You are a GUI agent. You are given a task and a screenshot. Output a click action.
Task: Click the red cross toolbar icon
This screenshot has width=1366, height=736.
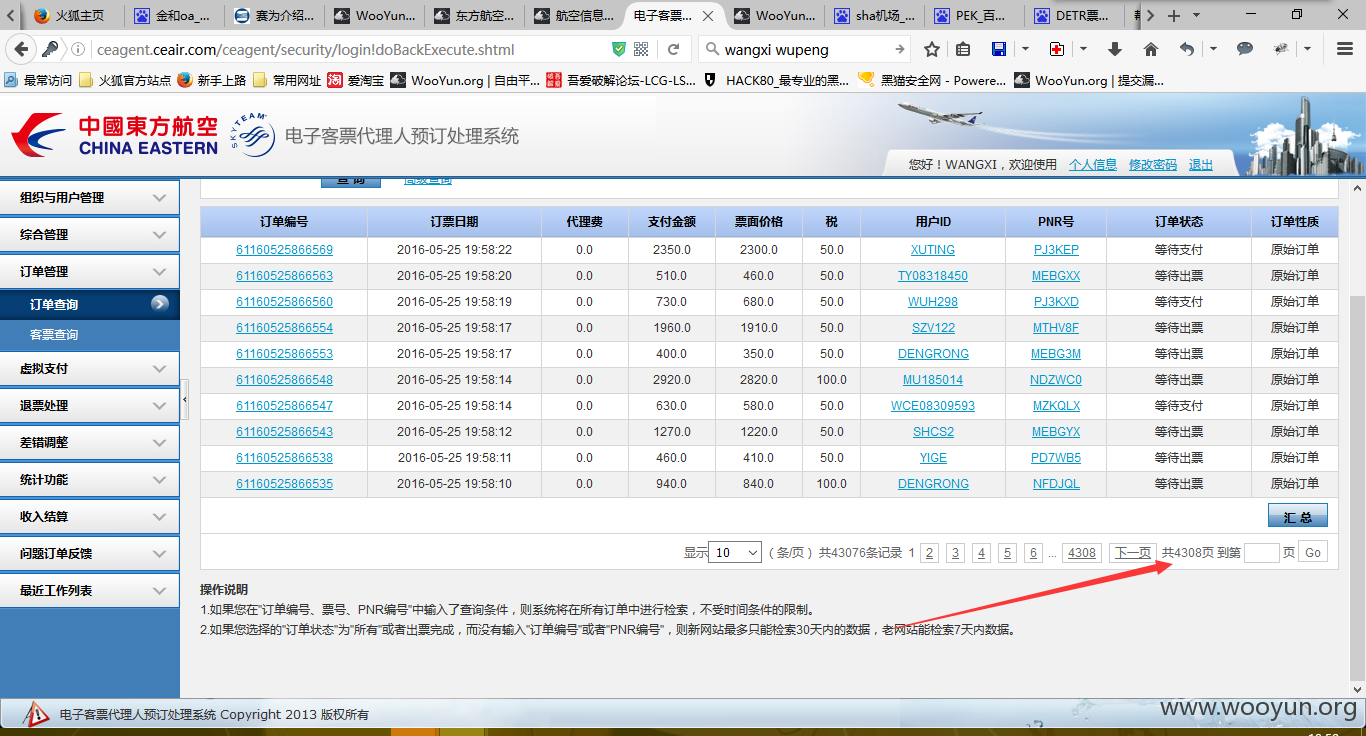[x=1057, y=49]
